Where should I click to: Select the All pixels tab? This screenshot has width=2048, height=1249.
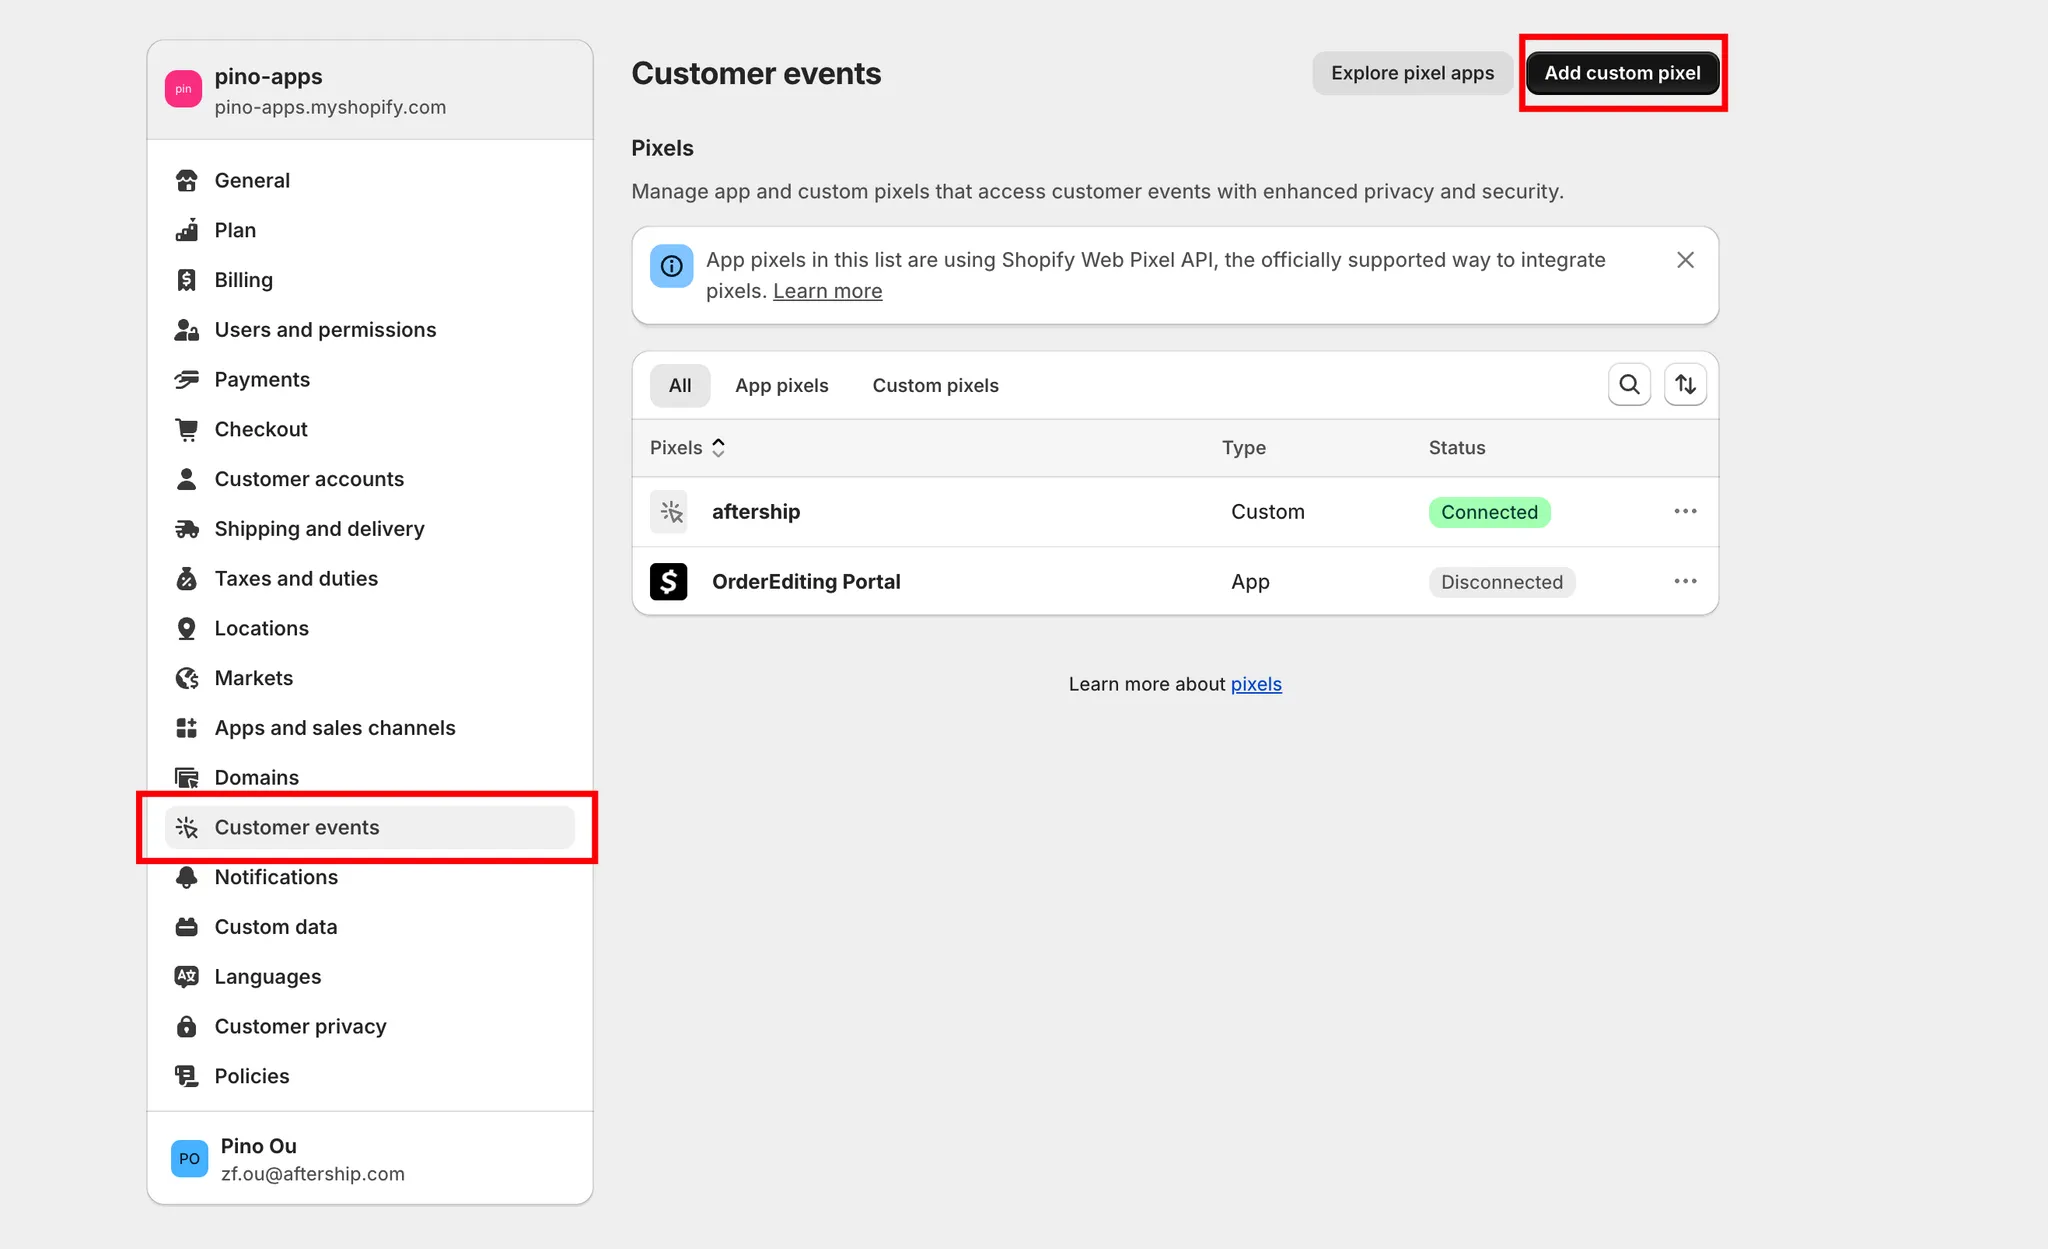pos(680,386)
